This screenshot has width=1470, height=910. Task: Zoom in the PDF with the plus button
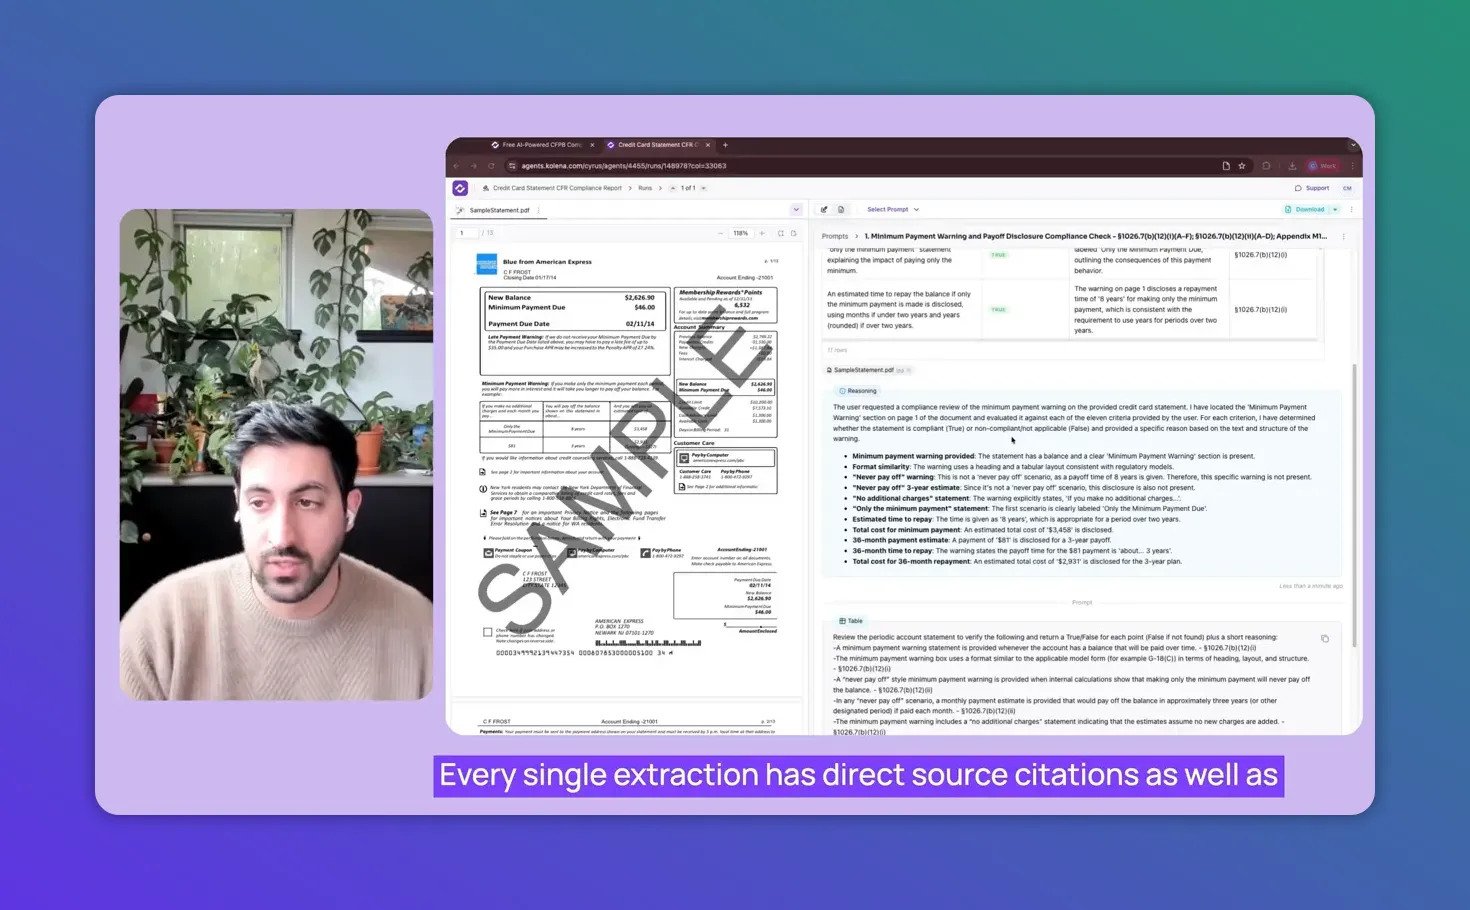point(762,233)
